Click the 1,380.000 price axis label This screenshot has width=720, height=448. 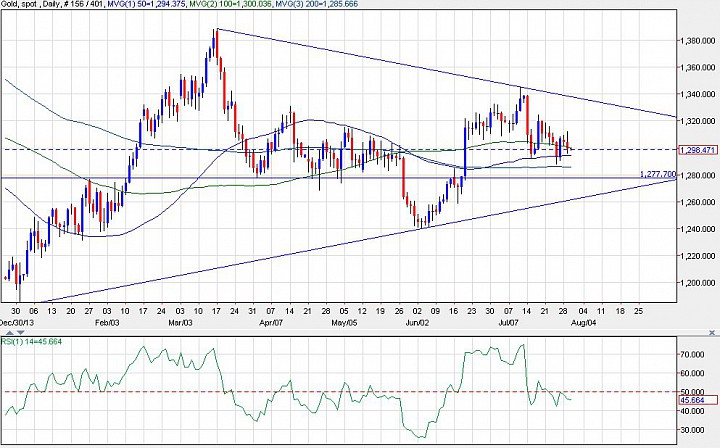pos(698,41)
